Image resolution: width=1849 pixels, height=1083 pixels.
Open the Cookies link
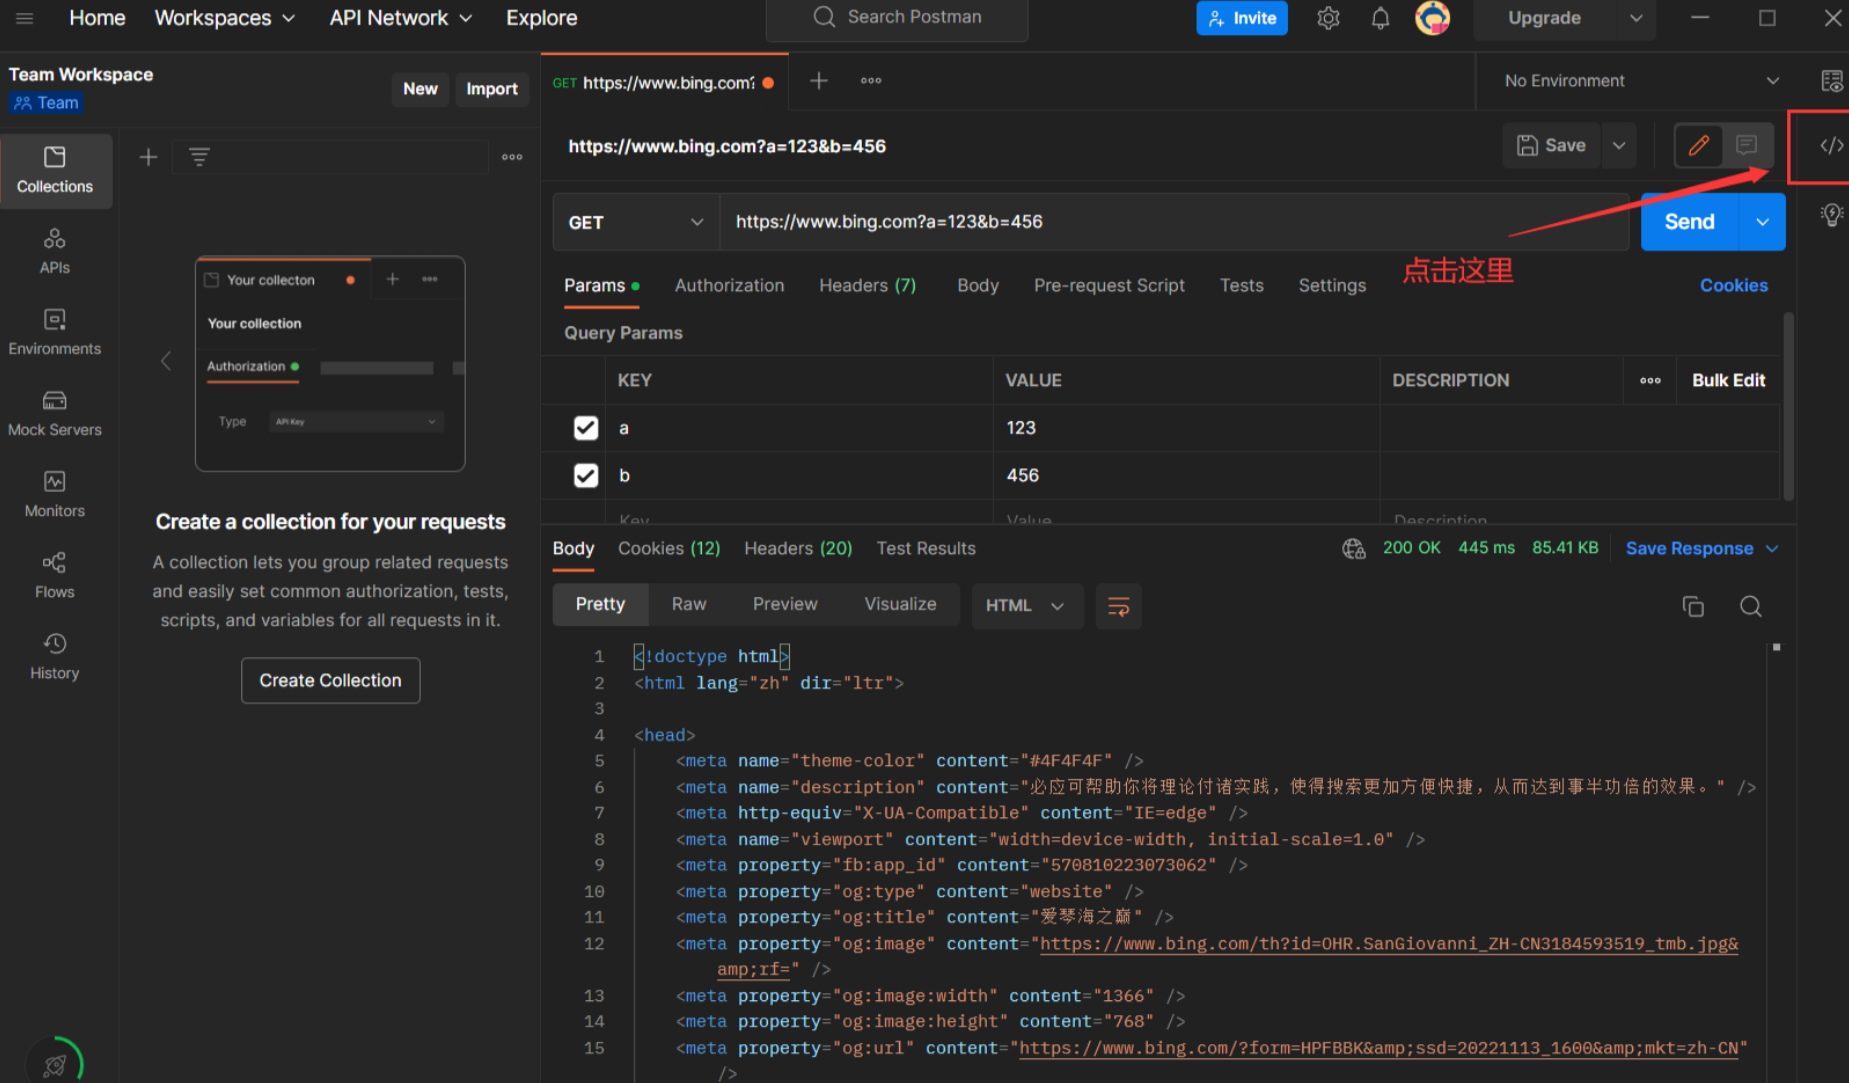1733,285
